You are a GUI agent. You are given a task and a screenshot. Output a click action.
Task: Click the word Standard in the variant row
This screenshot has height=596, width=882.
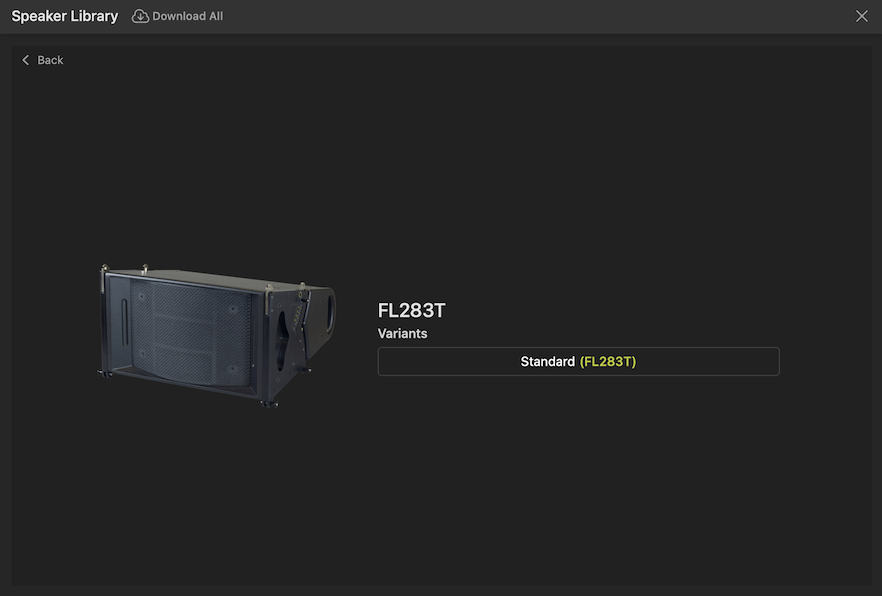click(547, 362)
